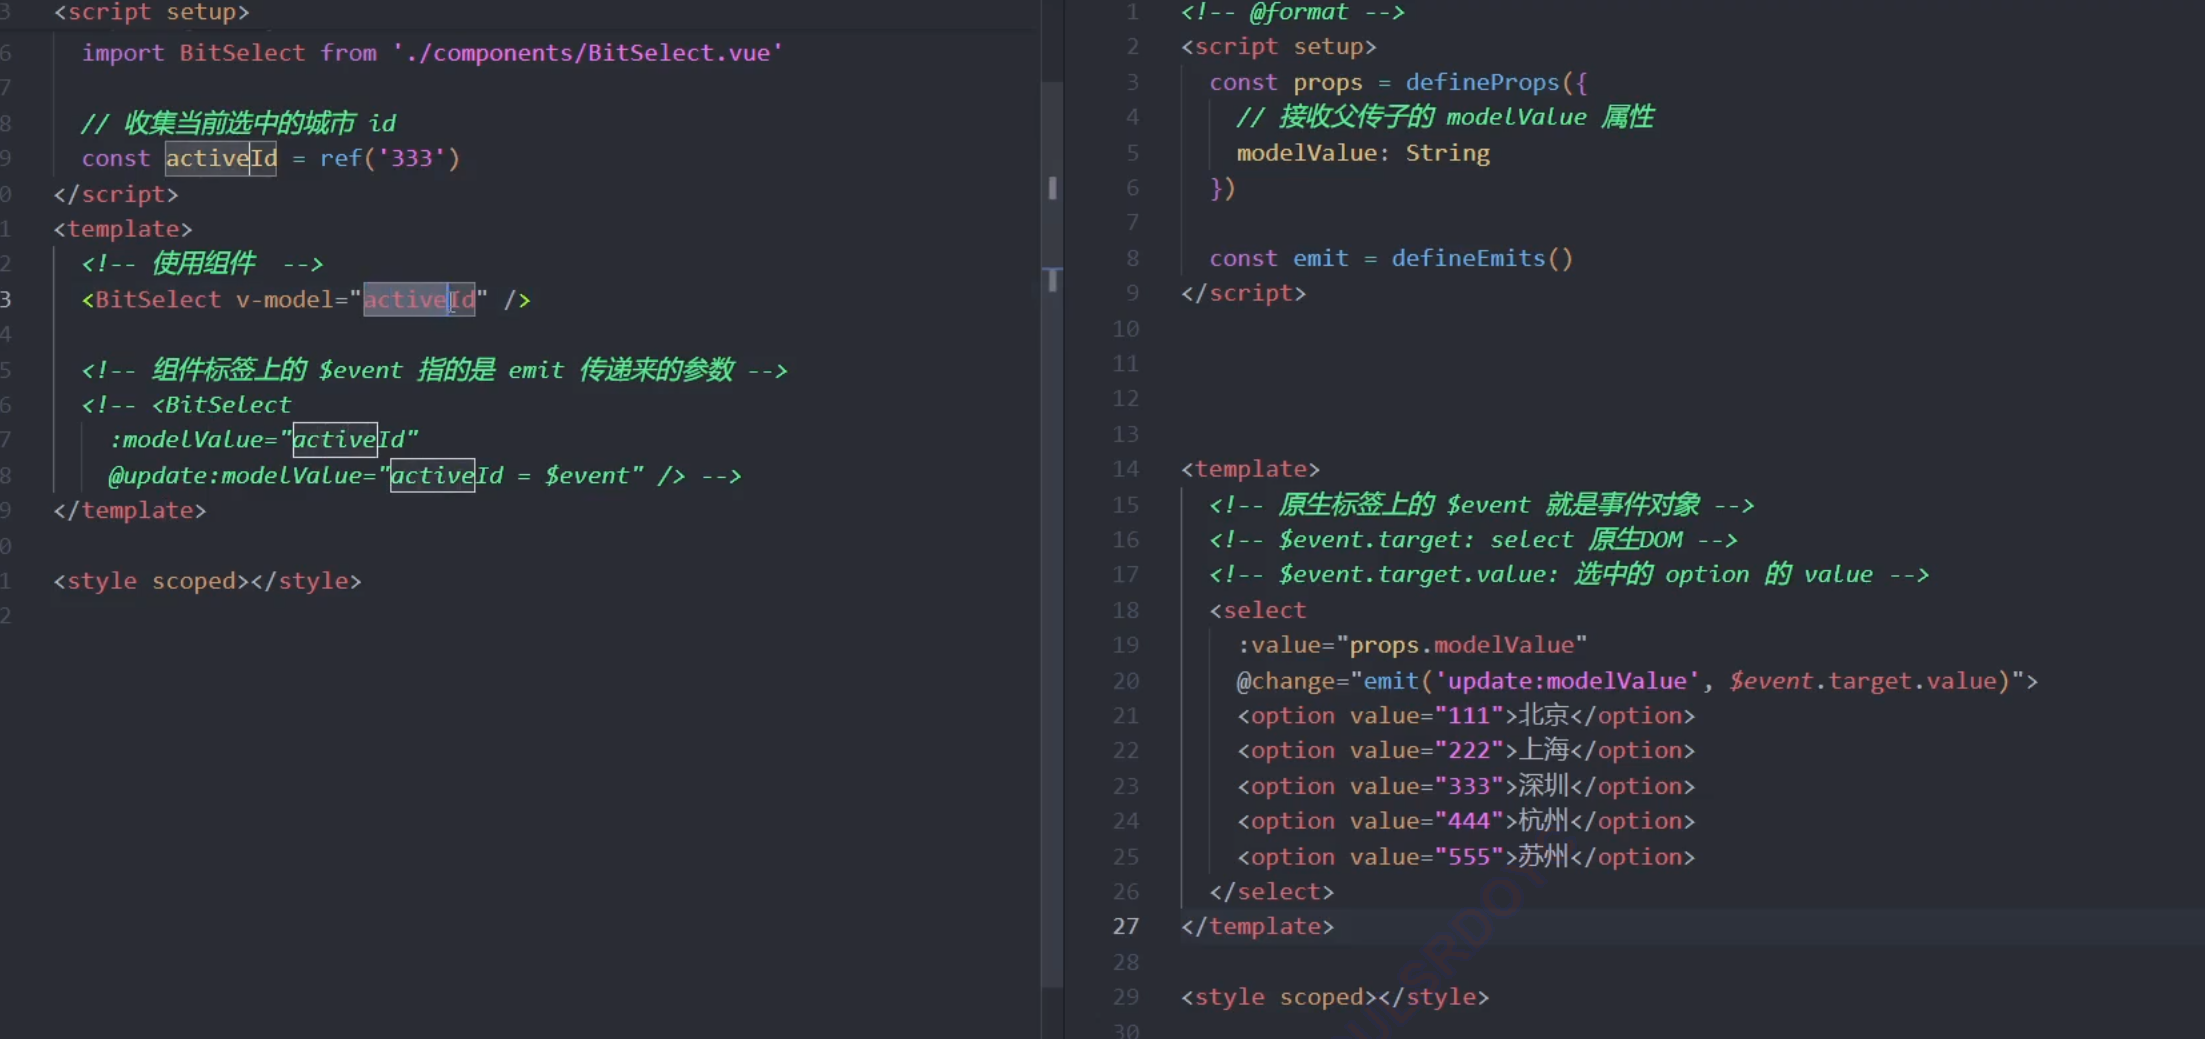Click line number 27 in right gutter
Viewport: 2205px width, 1039px height.
(x=1126, y=927)
